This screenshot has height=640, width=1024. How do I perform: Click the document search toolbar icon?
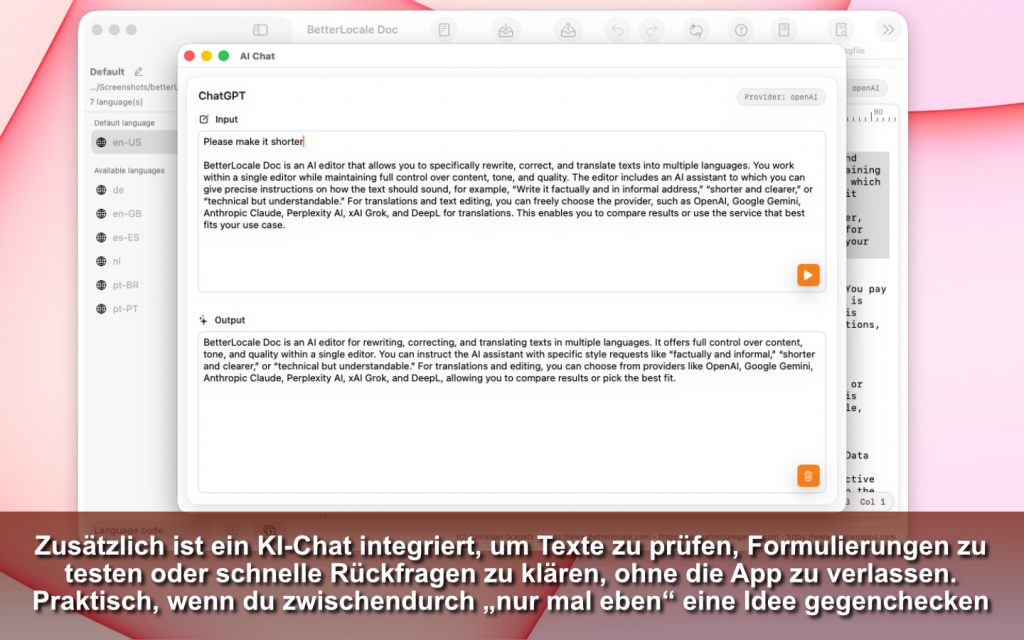click(x=842, y=30)
